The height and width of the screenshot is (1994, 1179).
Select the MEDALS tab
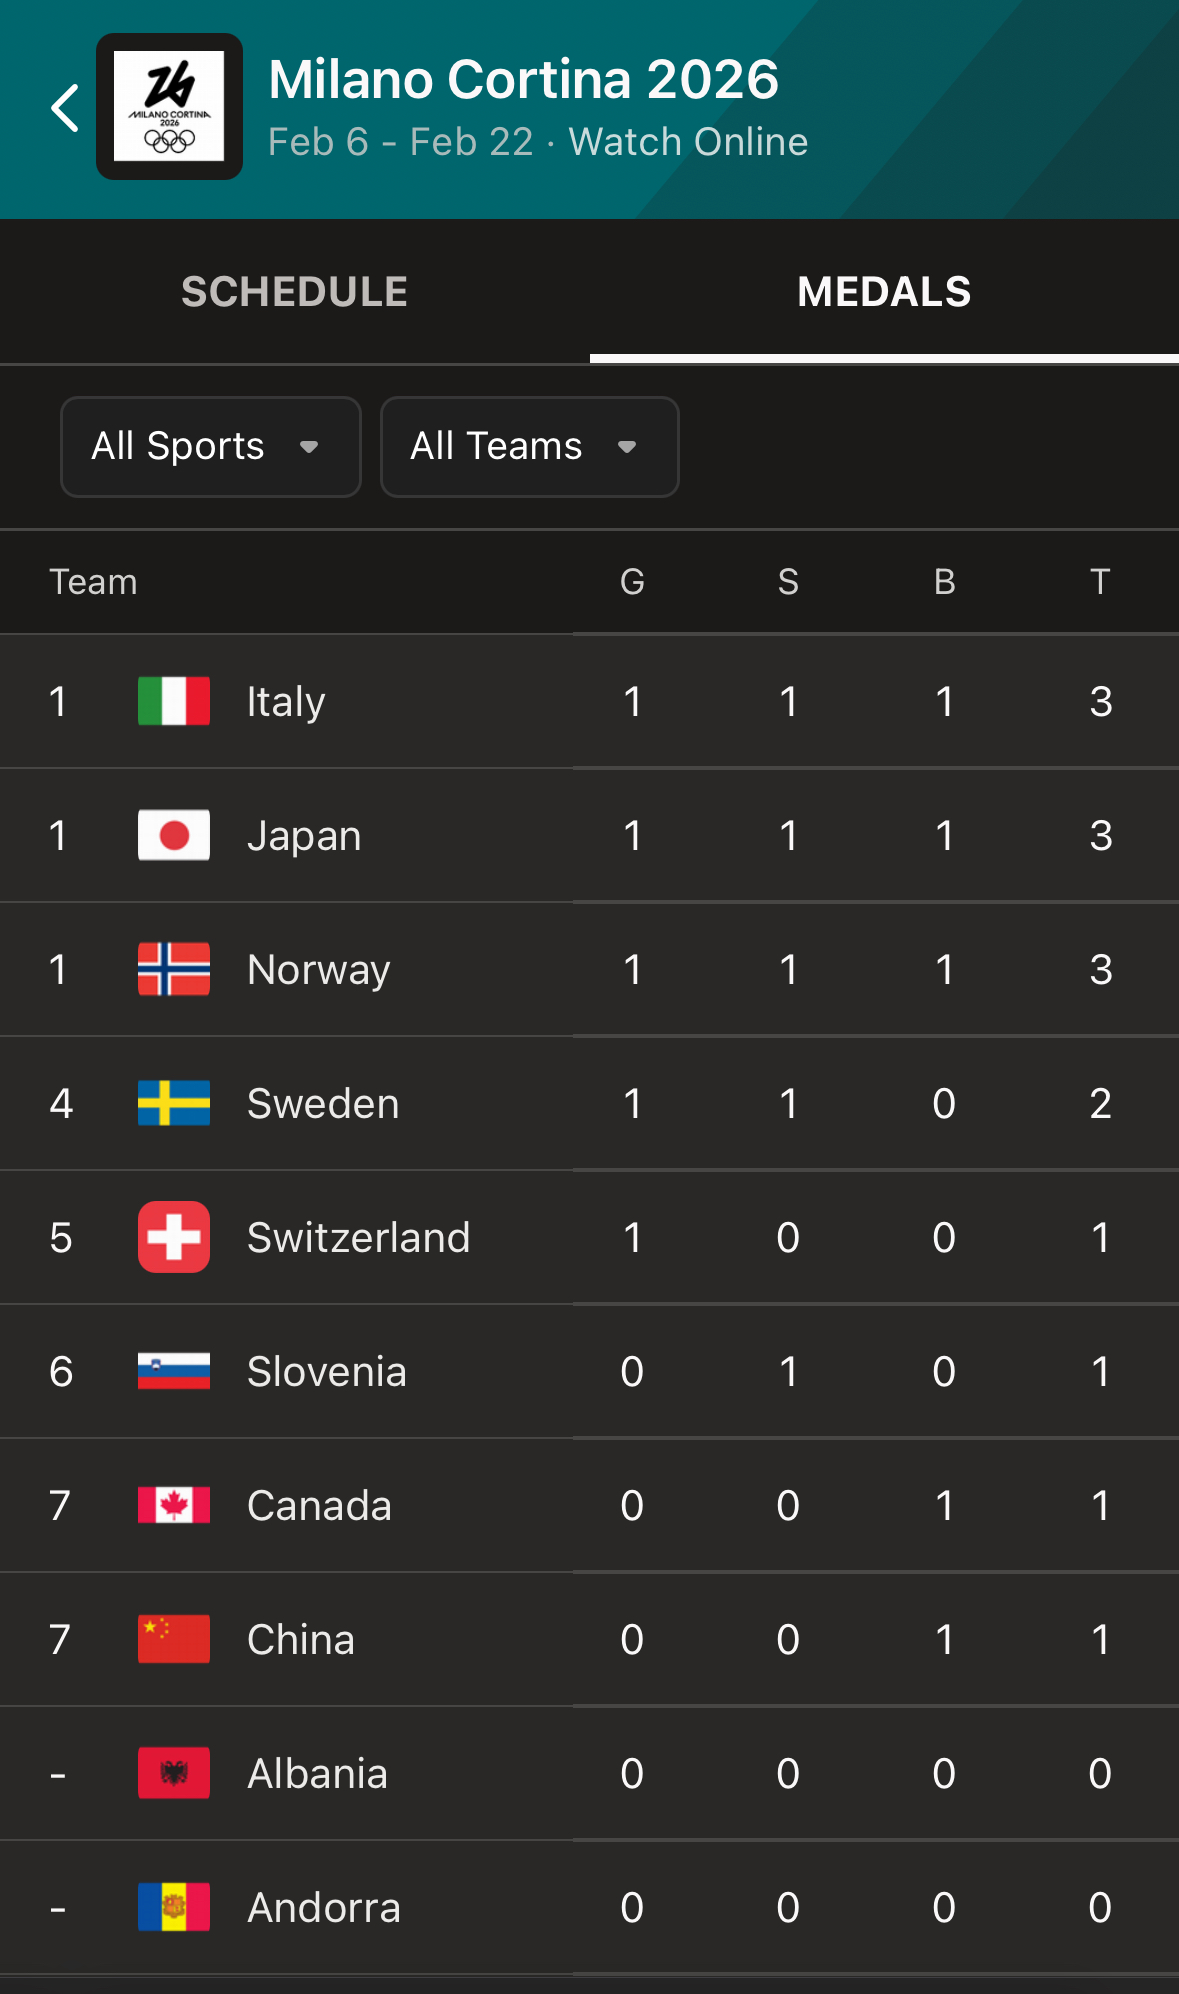884,292
